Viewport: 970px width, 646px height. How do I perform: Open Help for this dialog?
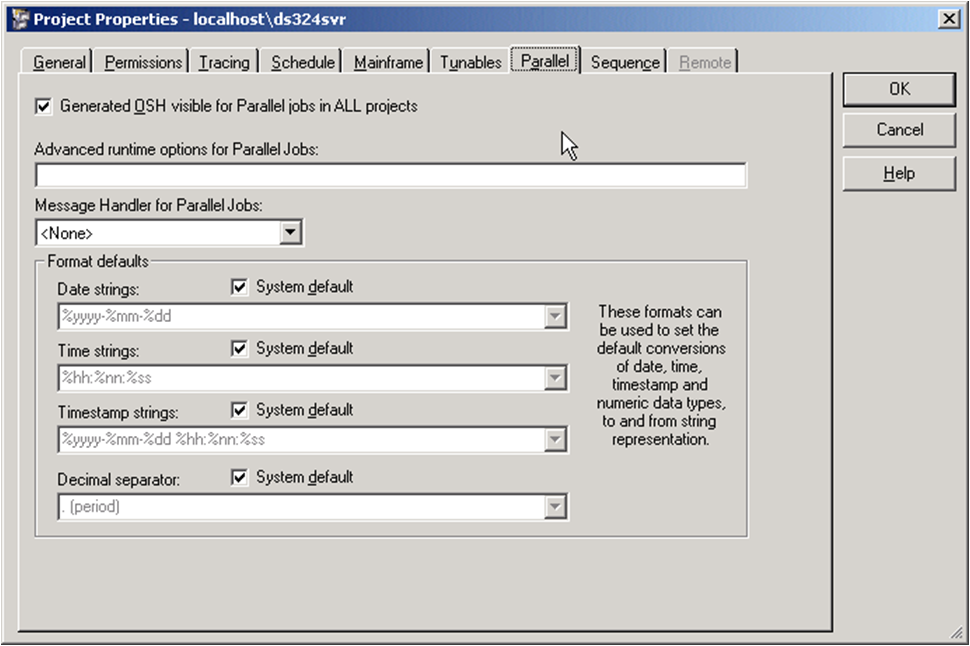899,174
